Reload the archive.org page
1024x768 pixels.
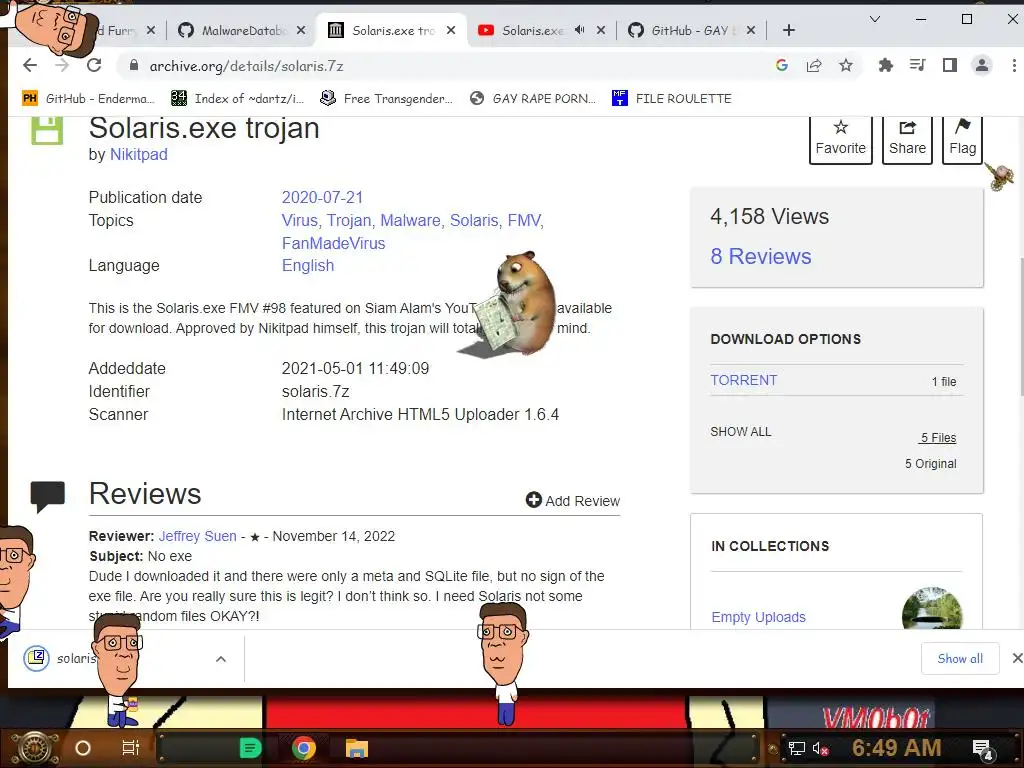[x=94, y=65]
